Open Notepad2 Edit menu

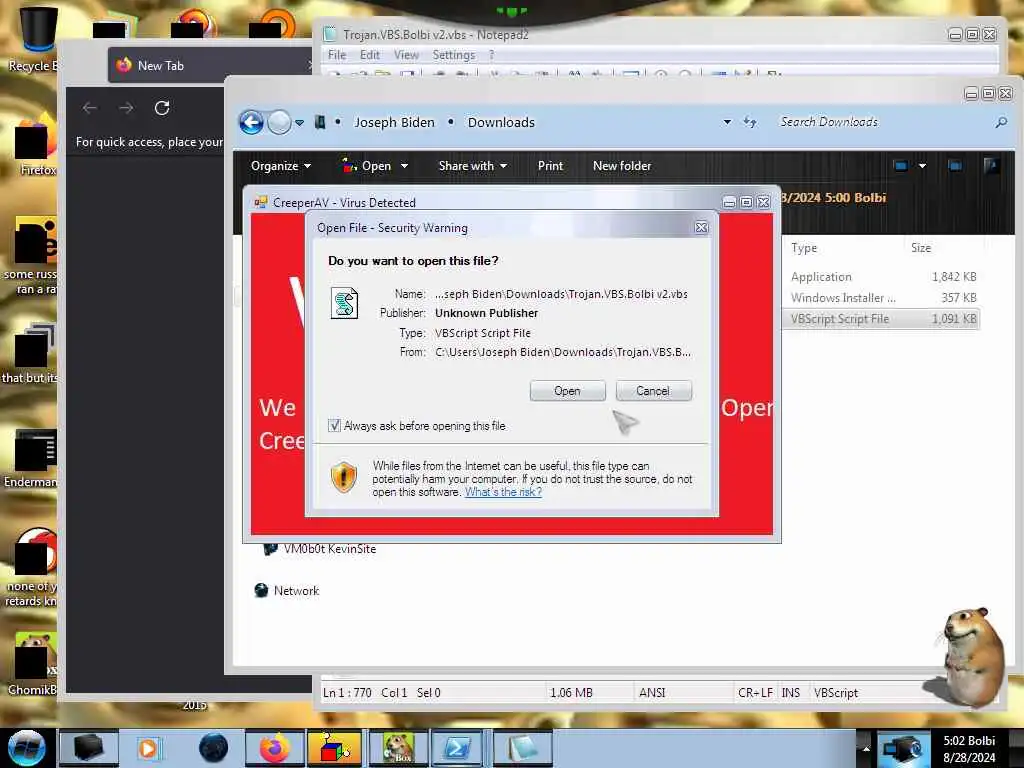[x=370, y=55]
